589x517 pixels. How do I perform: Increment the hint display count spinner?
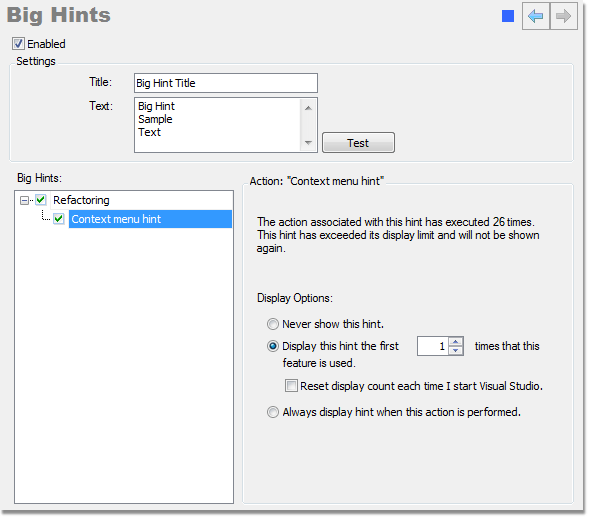(x=456, y=342)
